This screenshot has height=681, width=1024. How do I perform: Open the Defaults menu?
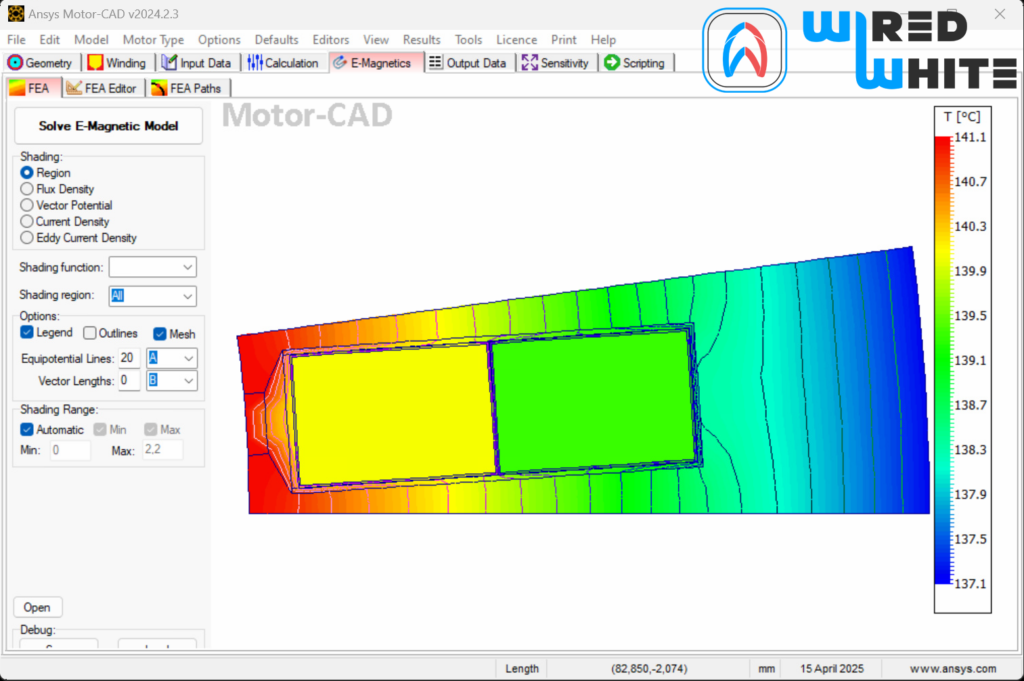[276, 40]
